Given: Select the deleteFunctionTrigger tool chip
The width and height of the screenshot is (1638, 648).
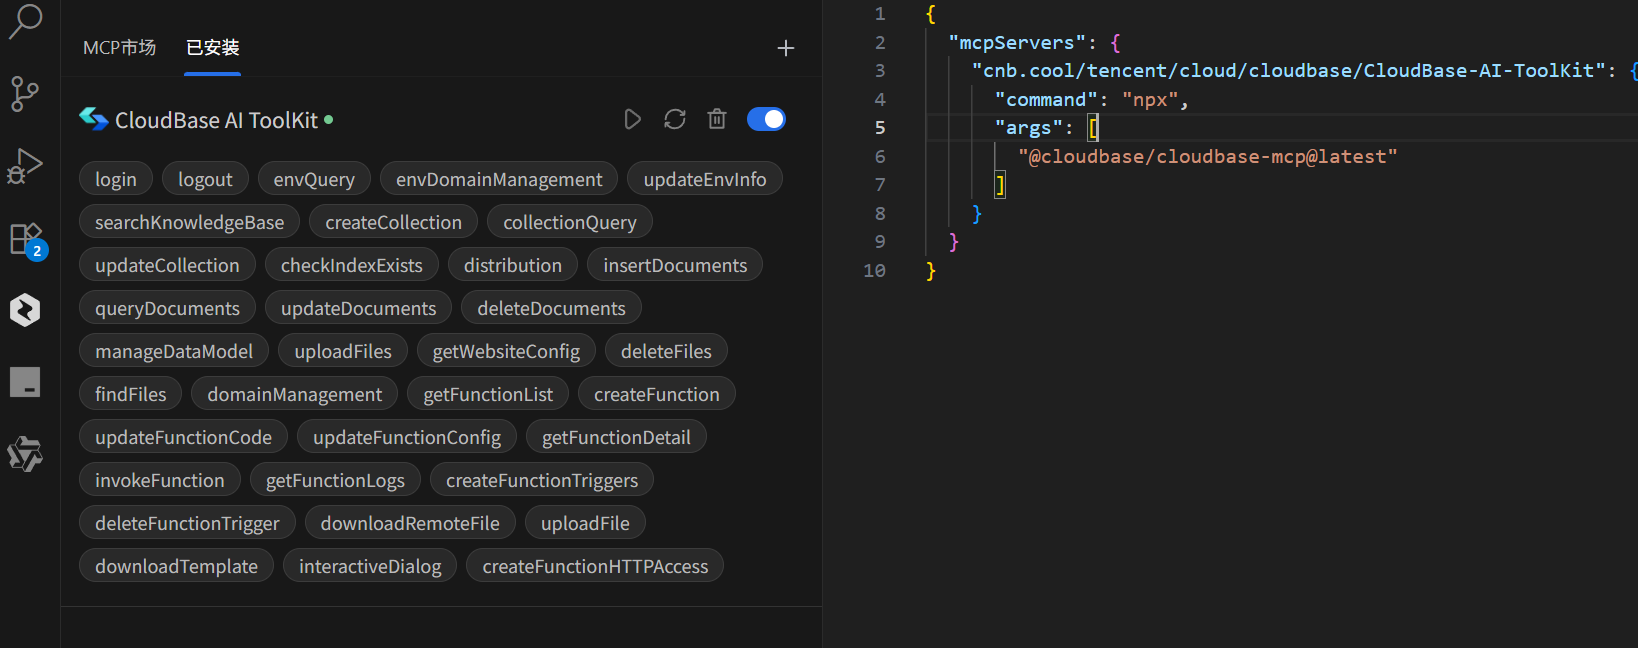Looking at the screenshot, I should [187, 523].
